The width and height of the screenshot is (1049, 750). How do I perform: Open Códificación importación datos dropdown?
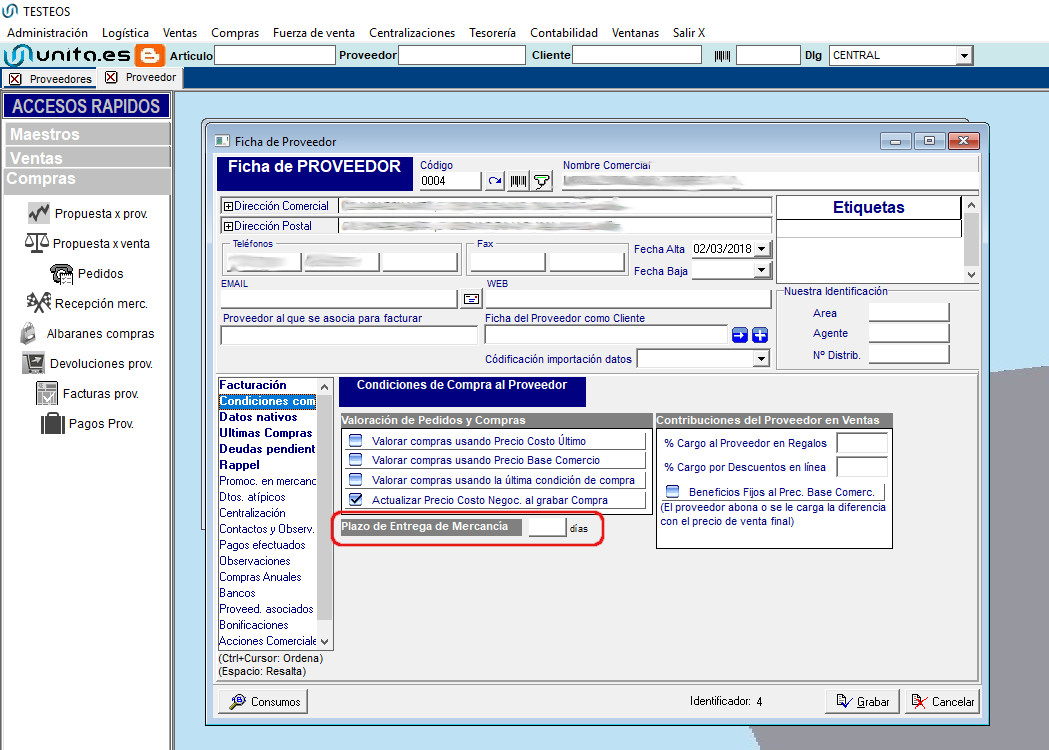pyautogui.click(x=761, y=359)
